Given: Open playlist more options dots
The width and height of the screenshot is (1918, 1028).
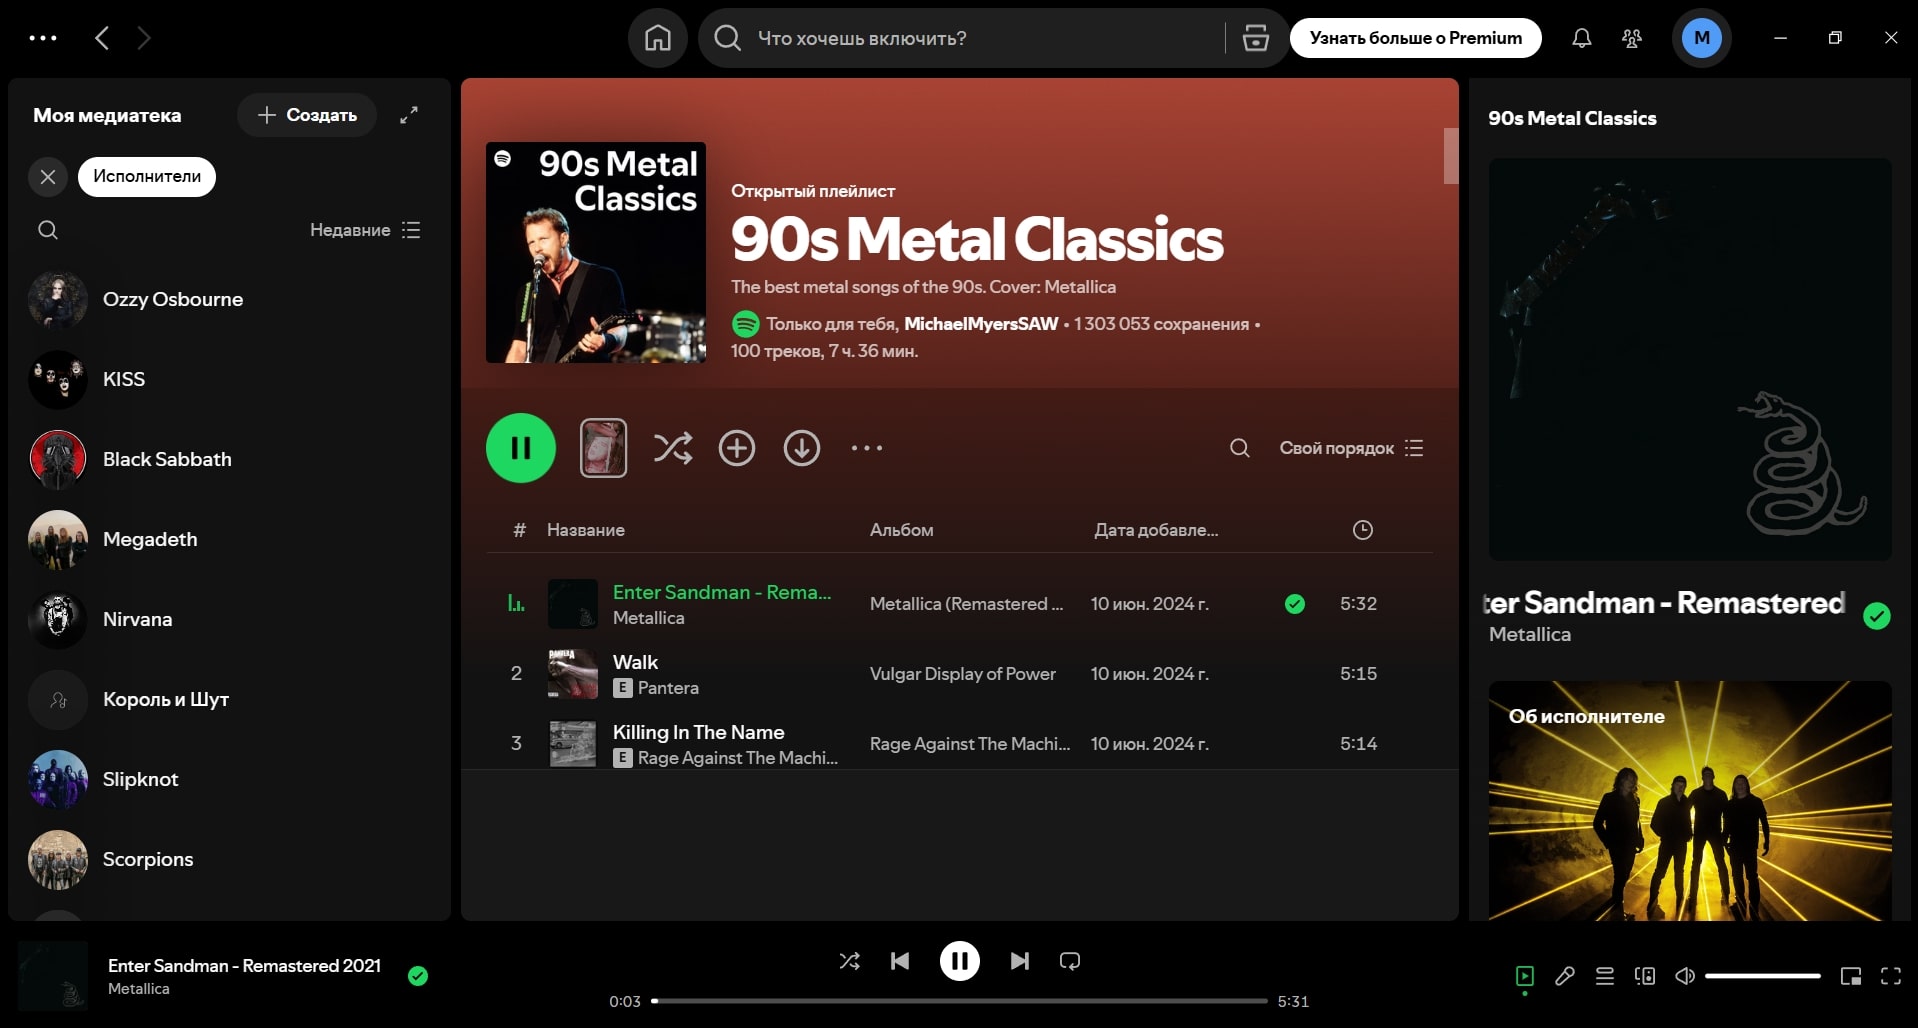Looking at the screenshot, I should pos(866,448).
